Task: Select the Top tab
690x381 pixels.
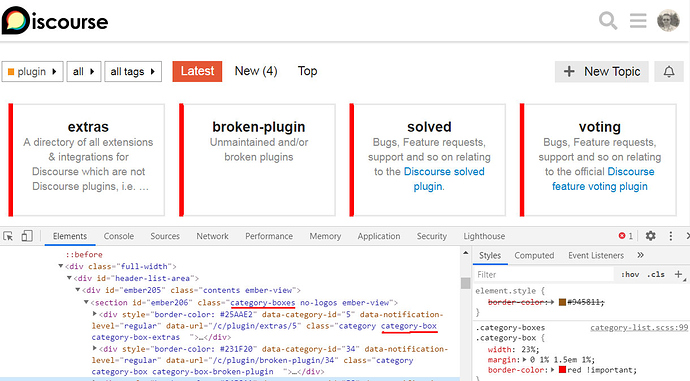Action: click(307, 71)
